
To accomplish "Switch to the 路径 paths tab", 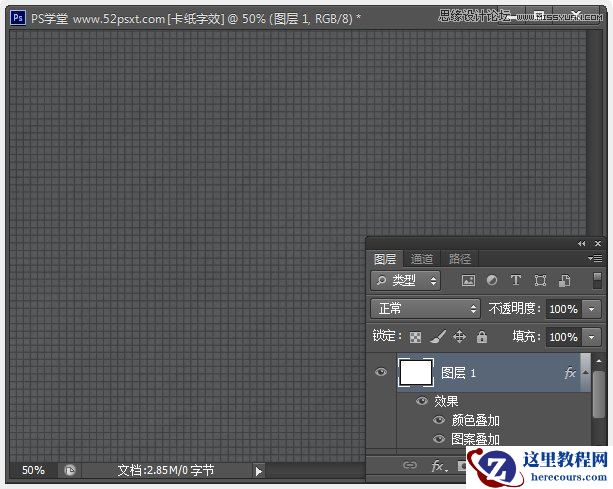I will pyautogui.click(x=460, y=259).
